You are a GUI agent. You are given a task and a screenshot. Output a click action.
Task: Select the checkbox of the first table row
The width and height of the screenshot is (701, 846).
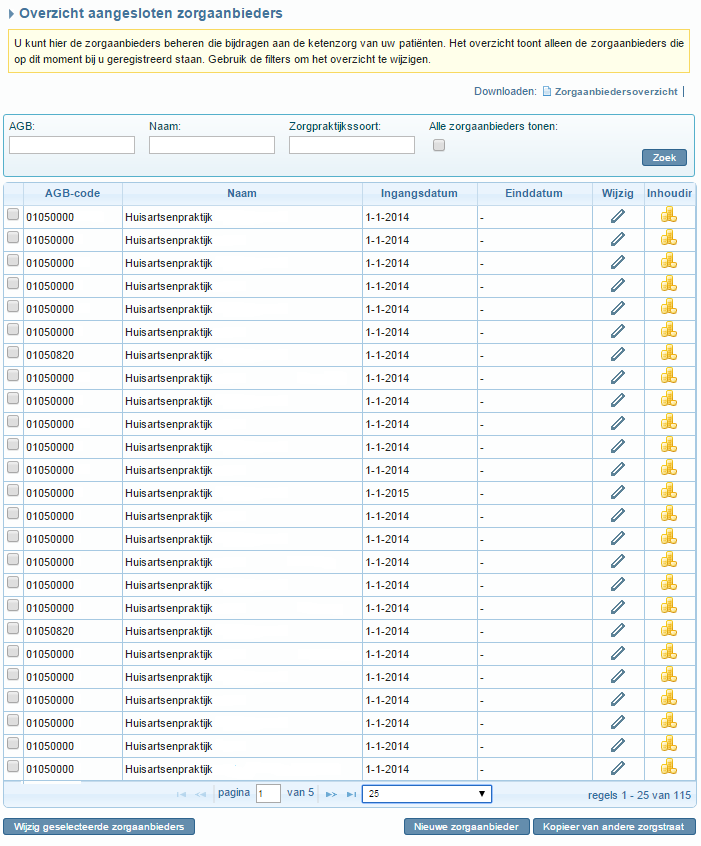coord(13,215)
